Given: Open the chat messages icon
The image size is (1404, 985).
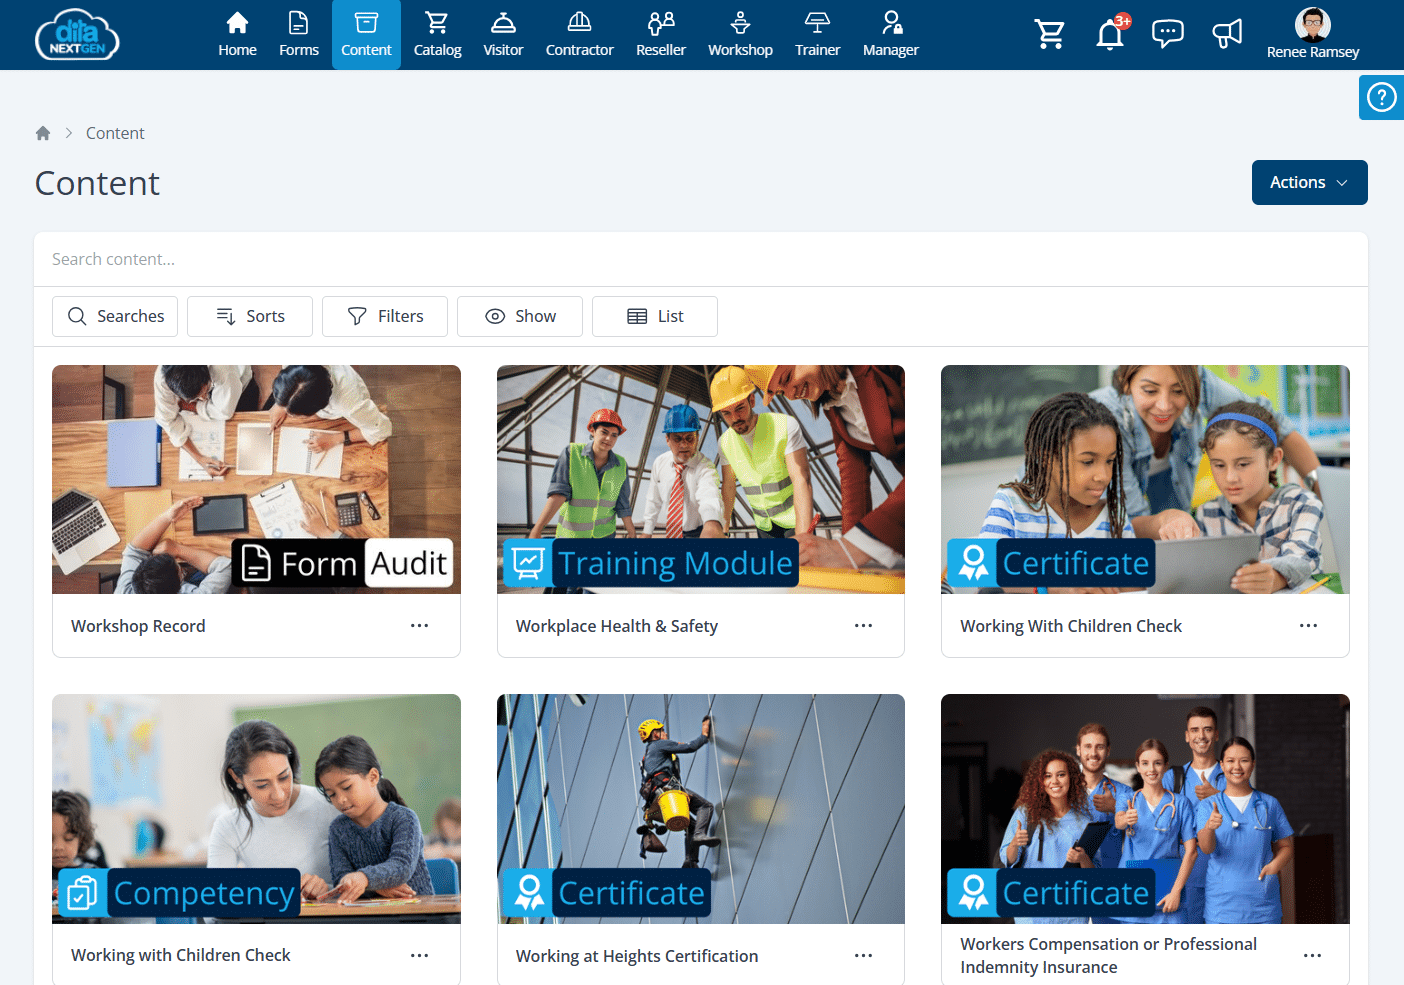Looking at the screenshot, I should 1167,34.
